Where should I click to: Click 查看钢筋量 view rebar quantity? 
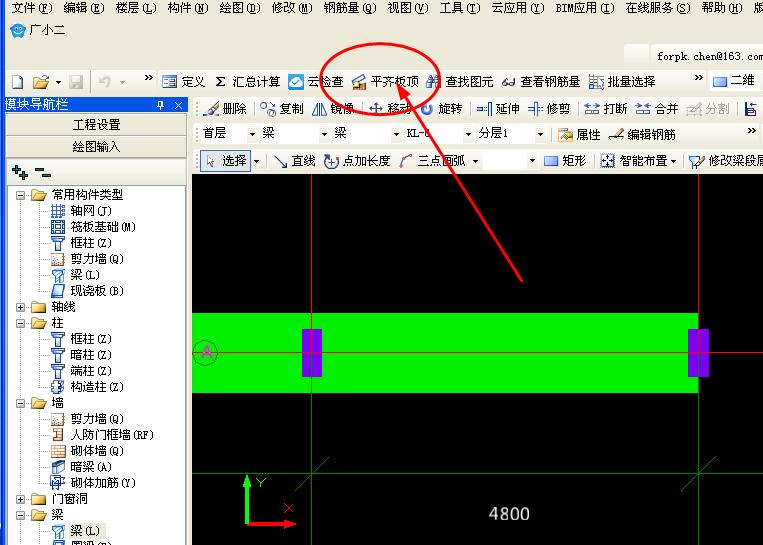click(541, 82)
